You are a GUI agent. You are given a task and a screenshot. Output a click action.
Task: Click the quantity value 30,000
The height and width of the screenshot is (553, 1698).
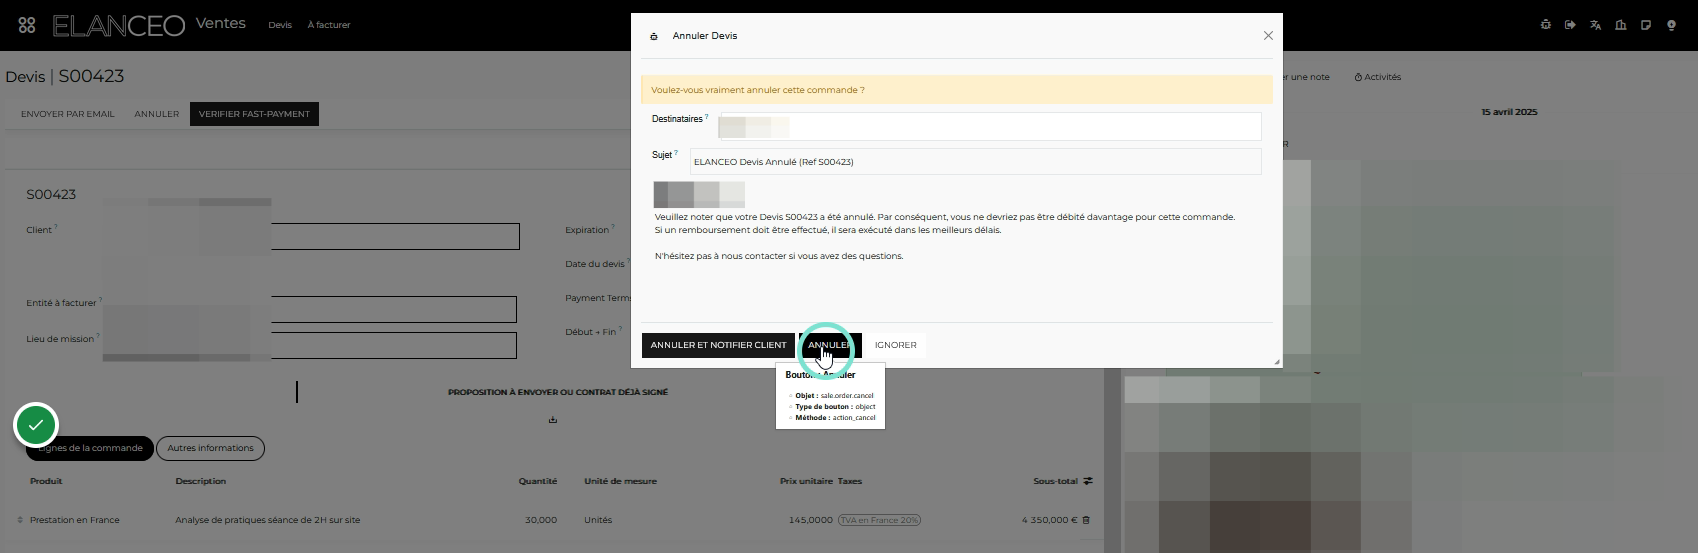pos(541,520)
